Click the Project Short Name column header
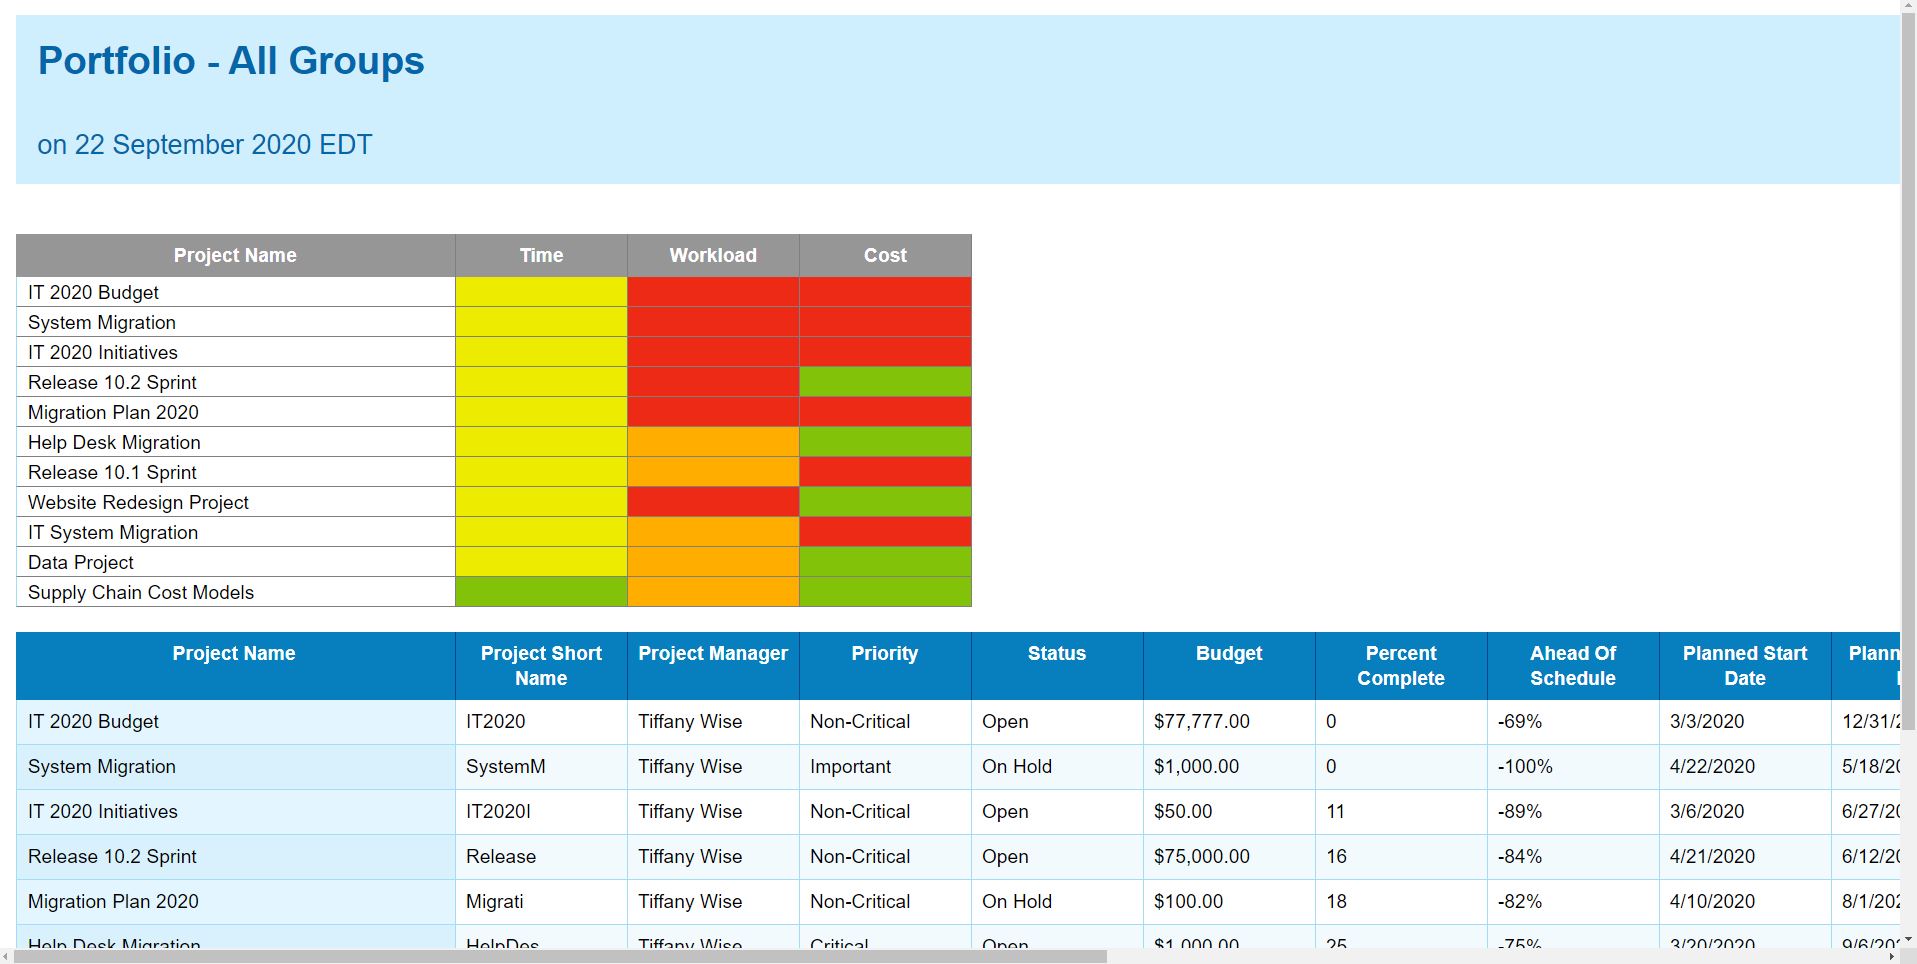1917x964 pixels. coord(541,666)
